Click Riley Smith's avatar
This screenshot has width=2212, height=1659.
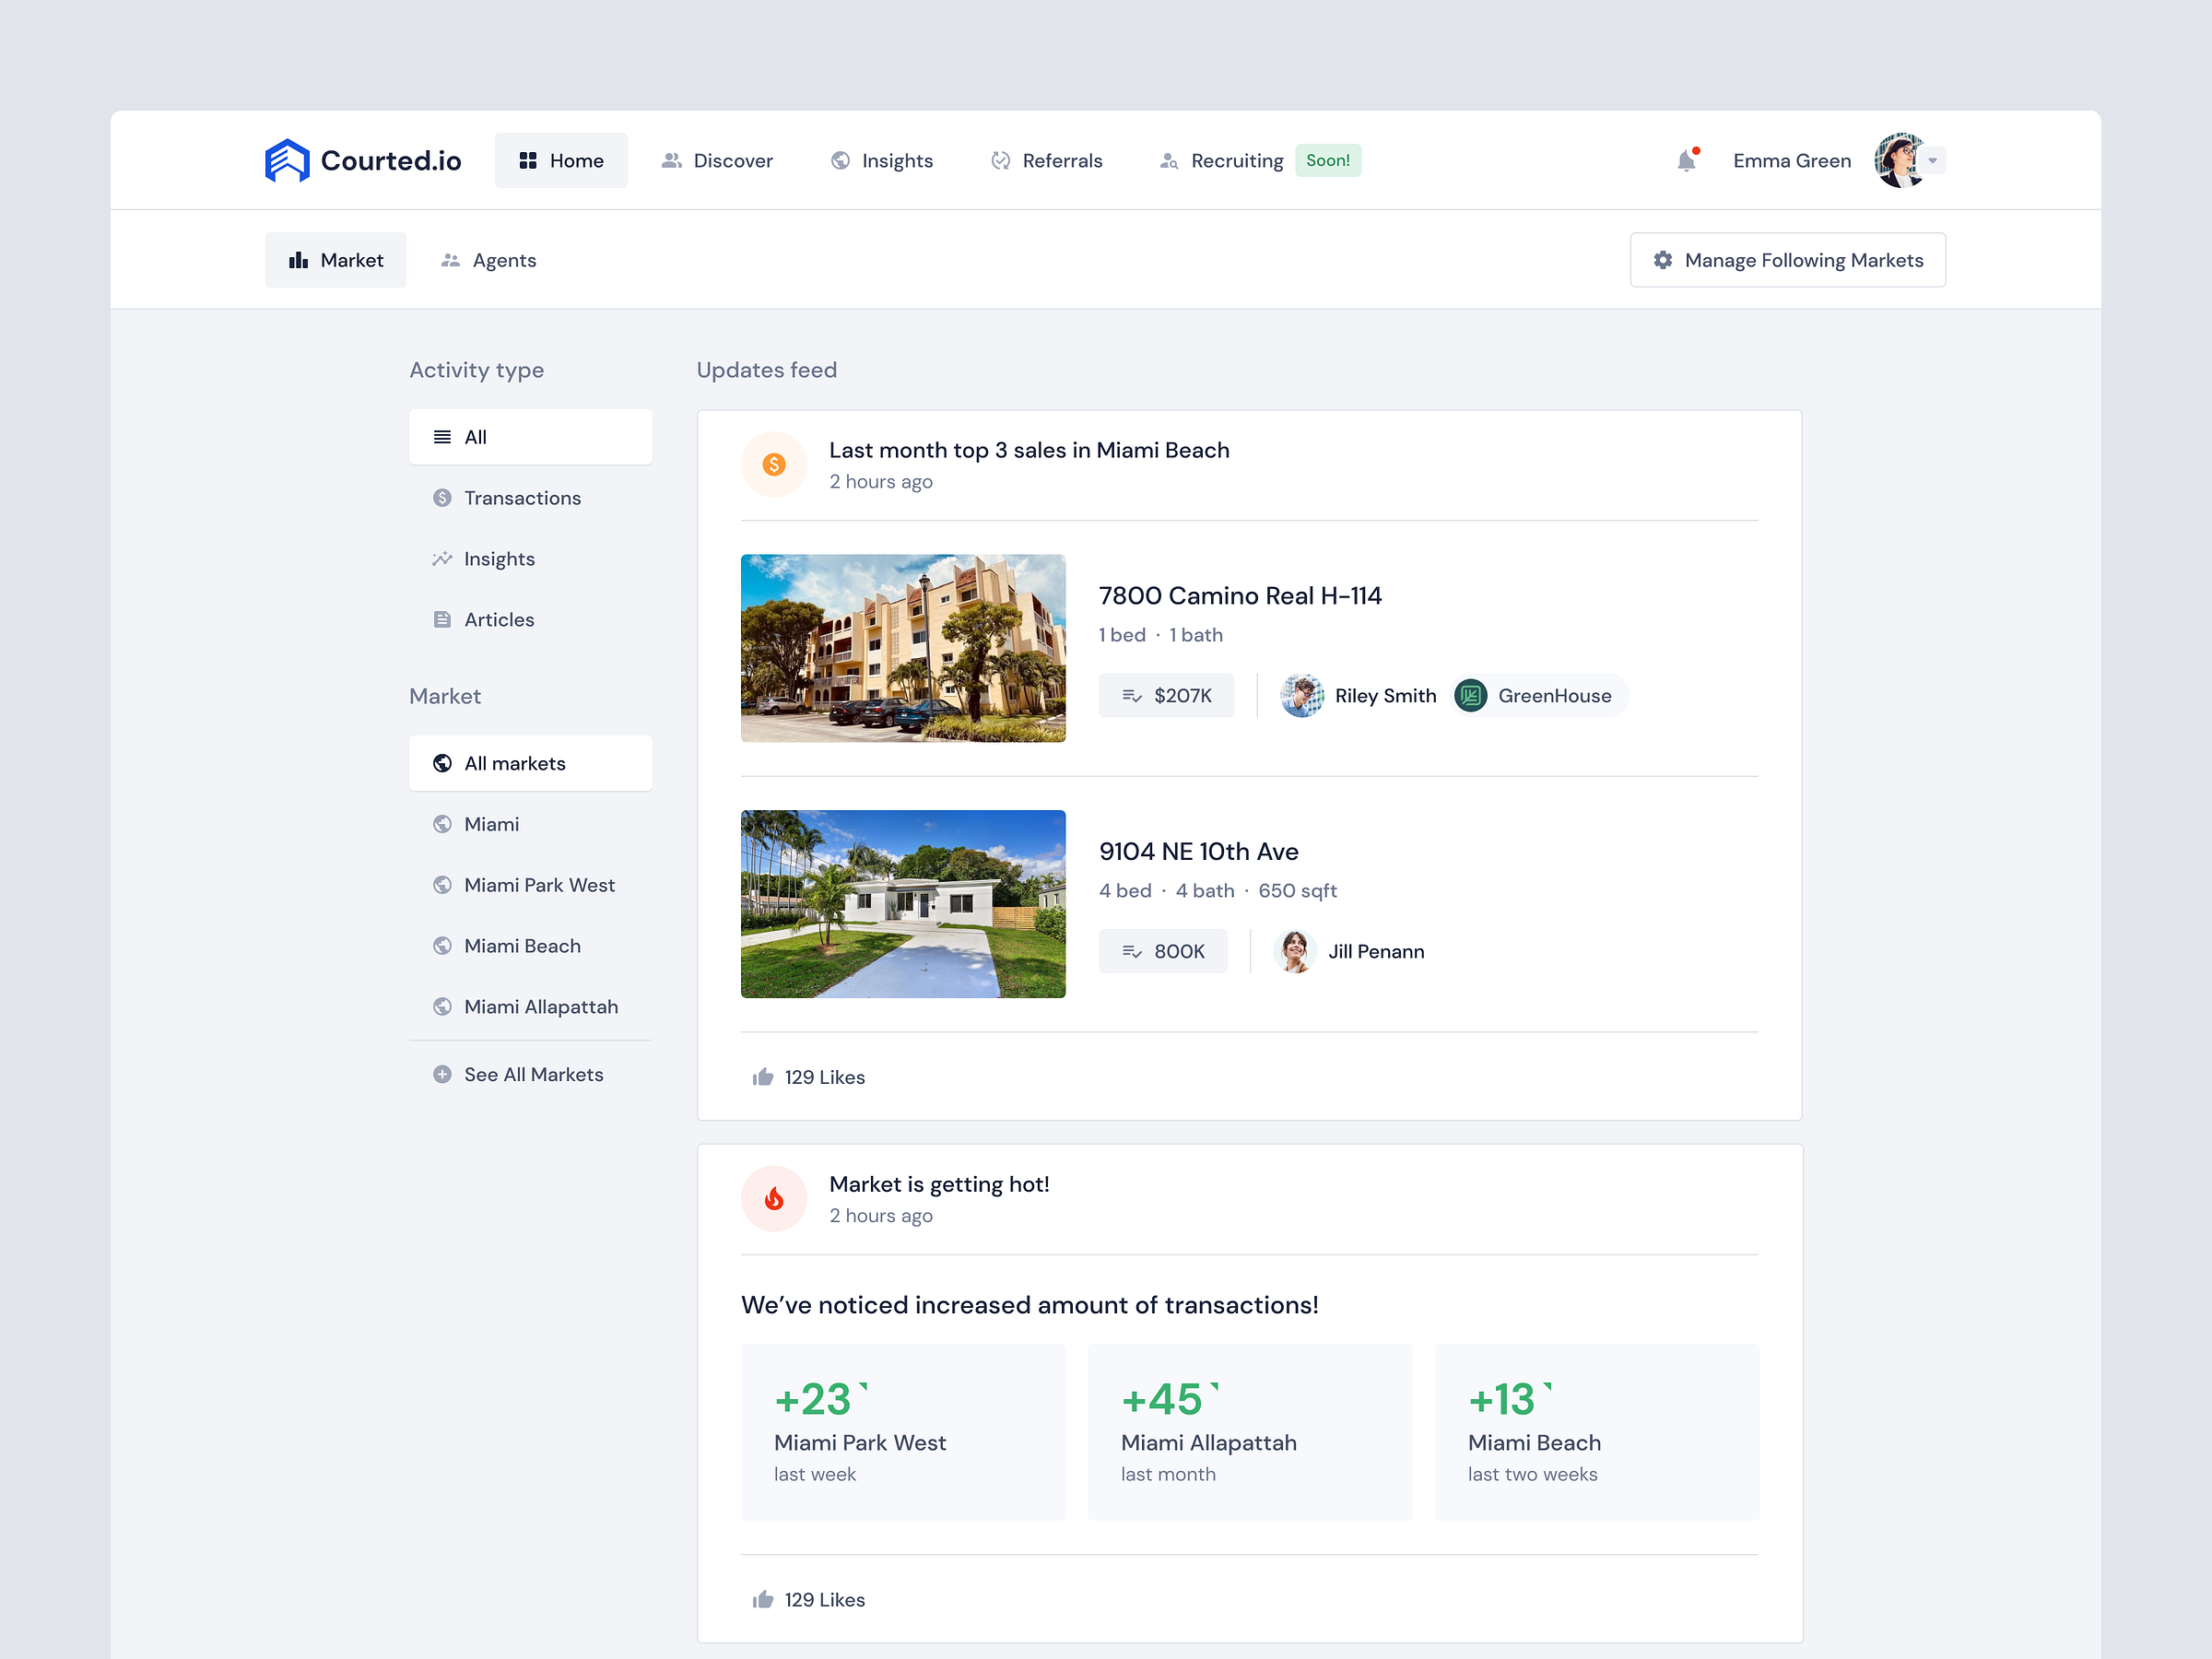tap(1302, 696)
